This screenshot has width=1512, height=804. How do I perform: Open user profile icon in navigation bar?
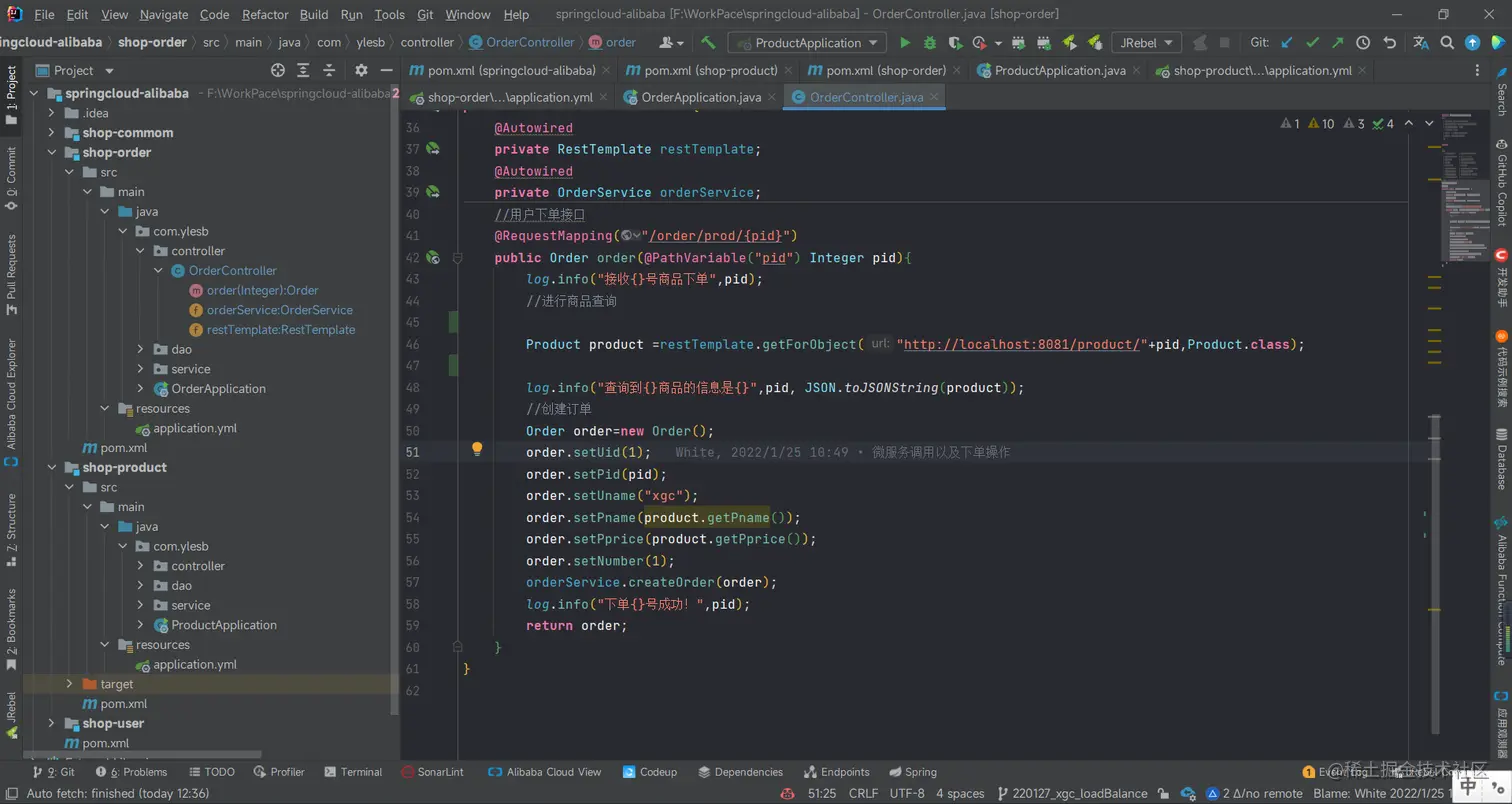[x=671, y=43]
